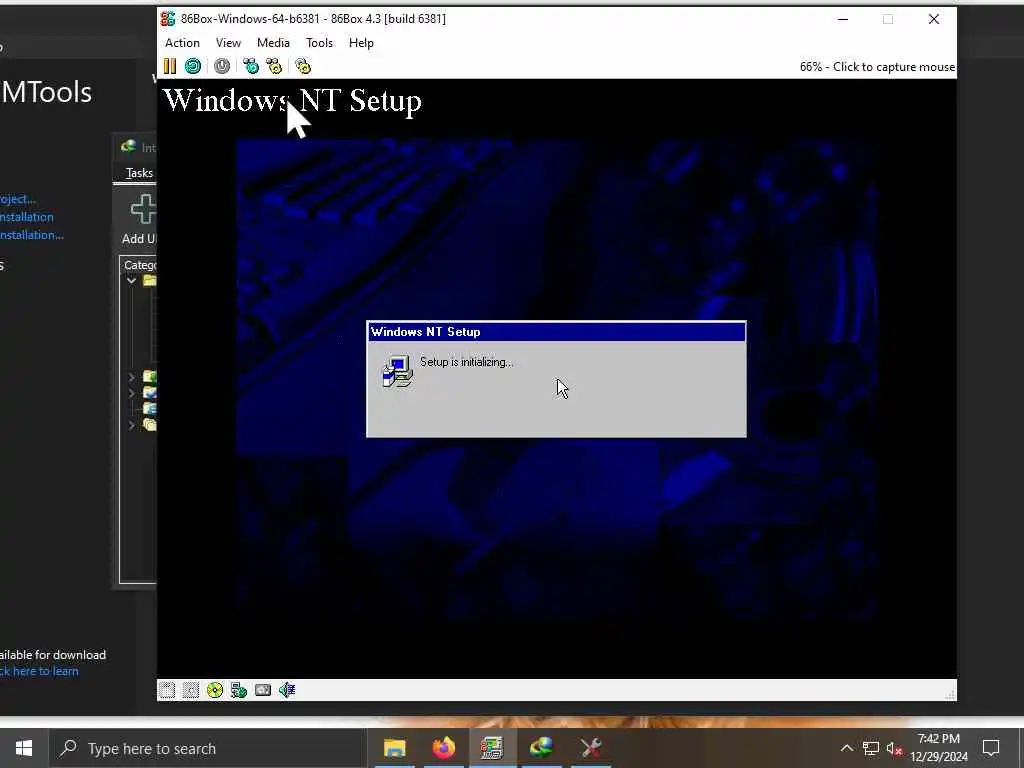
Task: Click the network tray icon
Action: click(871, 748)
